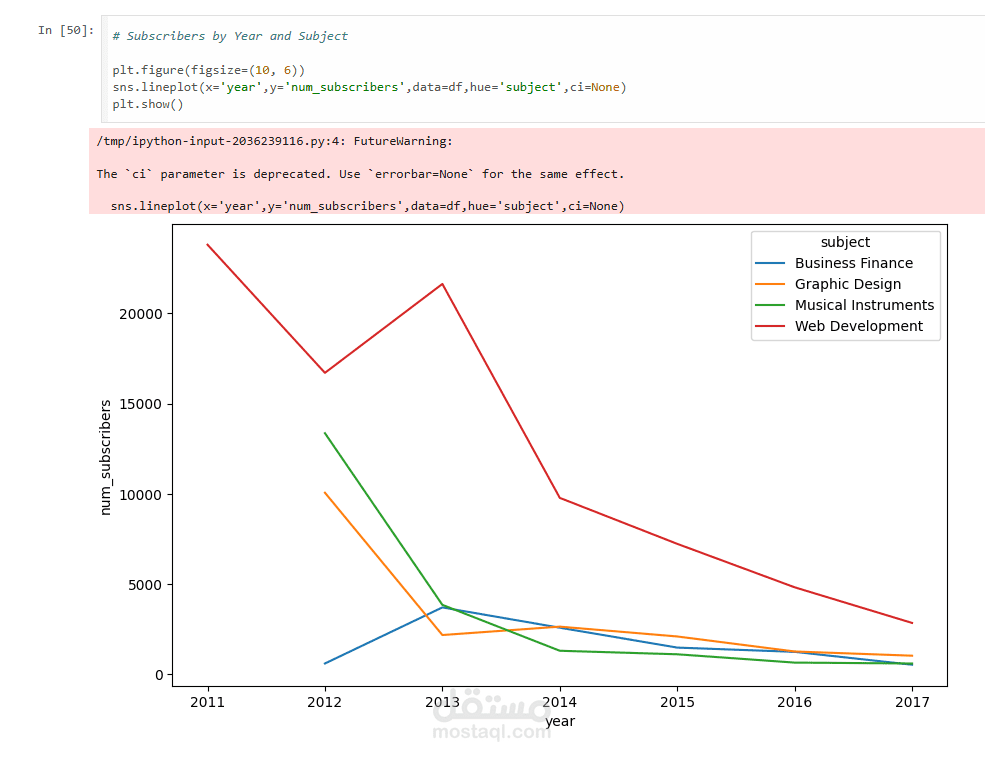Screen dimensions: 985x757
Task: Click the Graphic Design legend label
Action: pos(847,284)
